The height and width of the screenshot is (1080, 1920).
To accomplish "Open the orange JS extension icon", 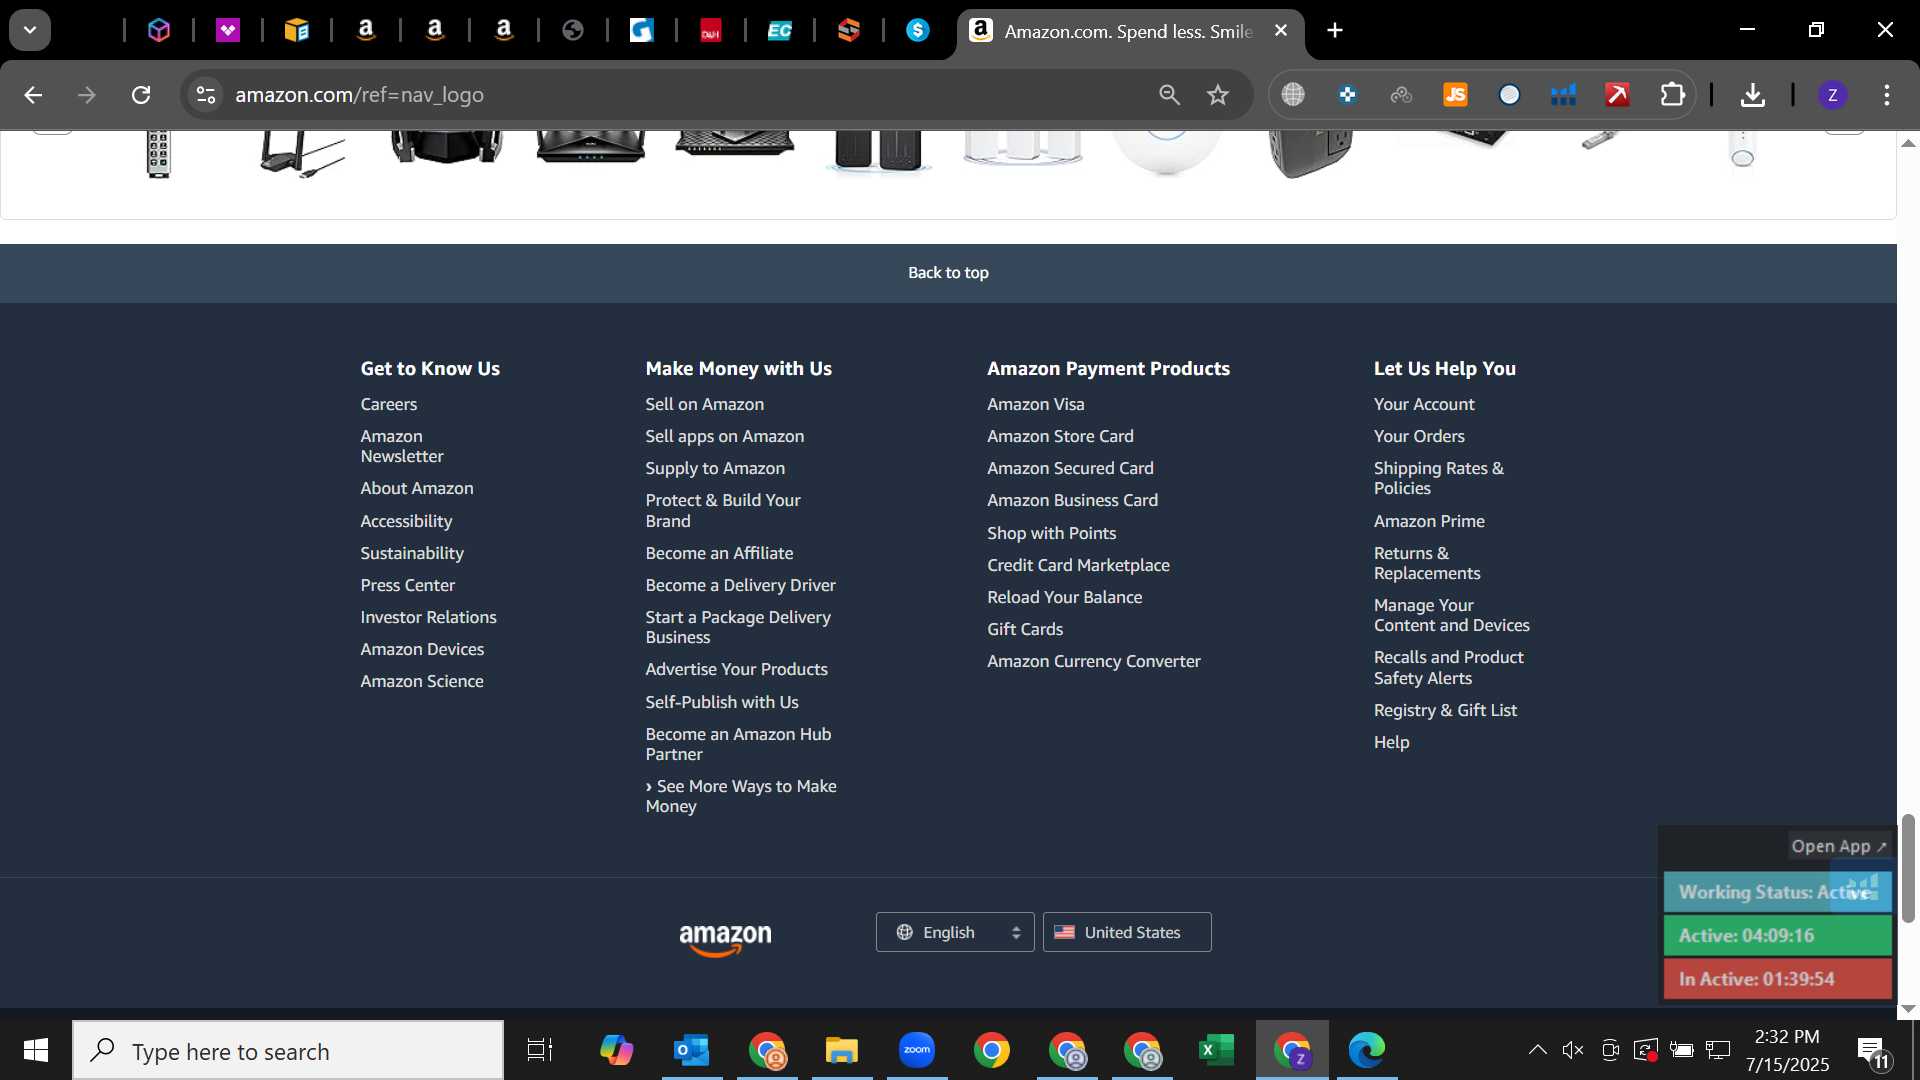I will pos(1455,95).
